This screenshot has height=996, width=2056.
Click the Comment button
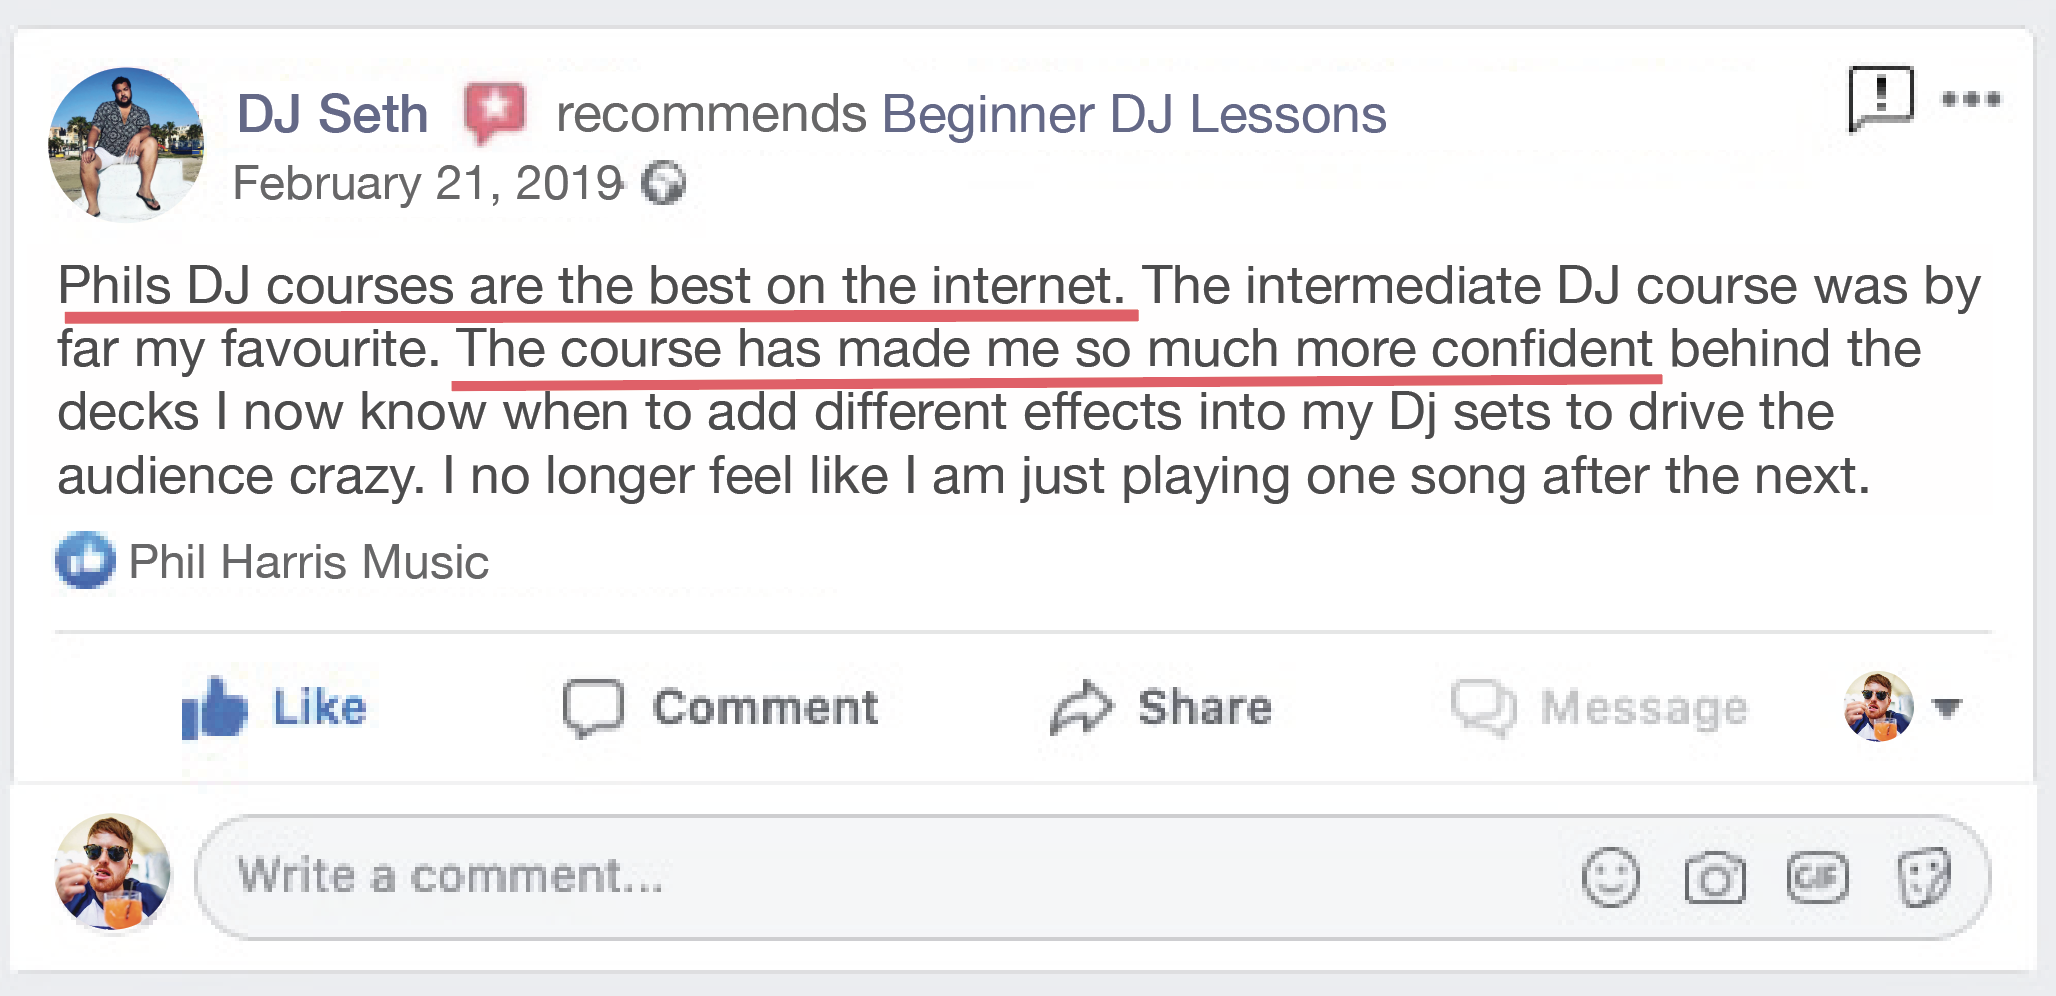click(721, 707)
